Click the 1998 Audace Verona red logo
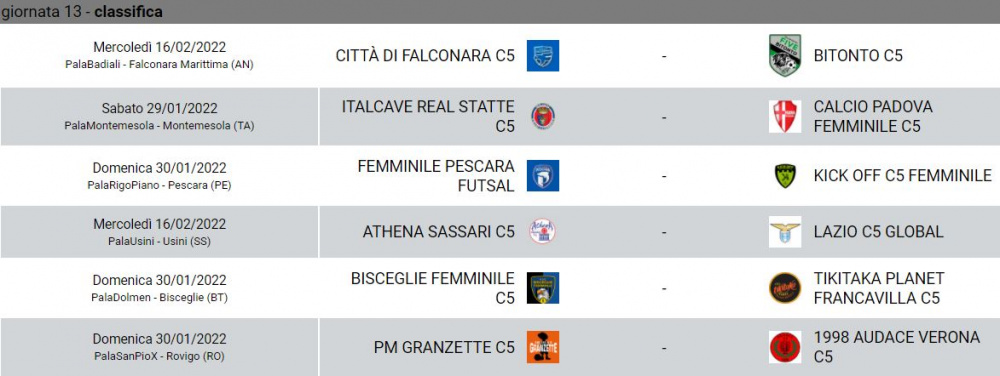 [785, 347]
